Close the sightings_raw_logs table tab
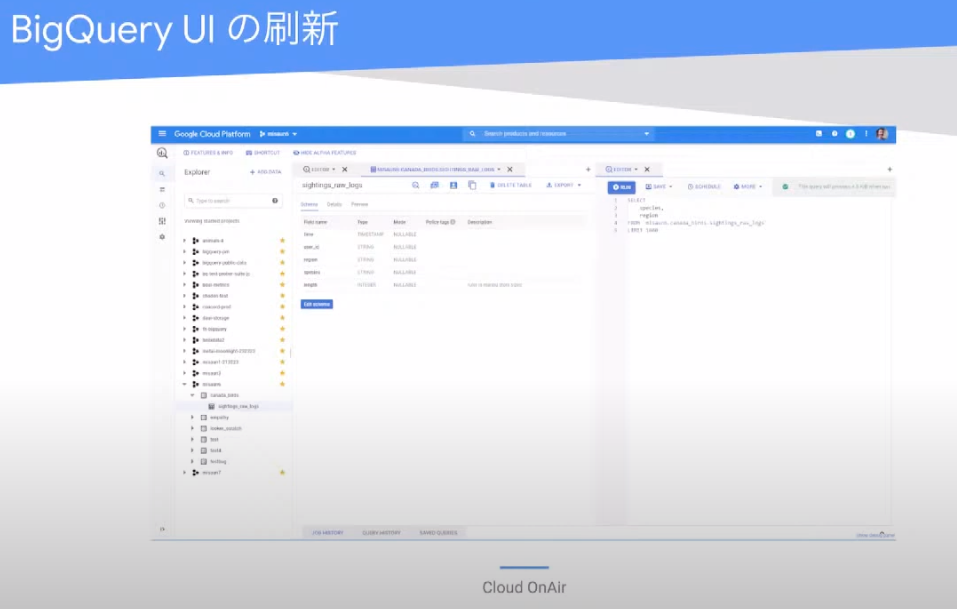Viewport: 957px width, 609px height. tap(510, 170)
